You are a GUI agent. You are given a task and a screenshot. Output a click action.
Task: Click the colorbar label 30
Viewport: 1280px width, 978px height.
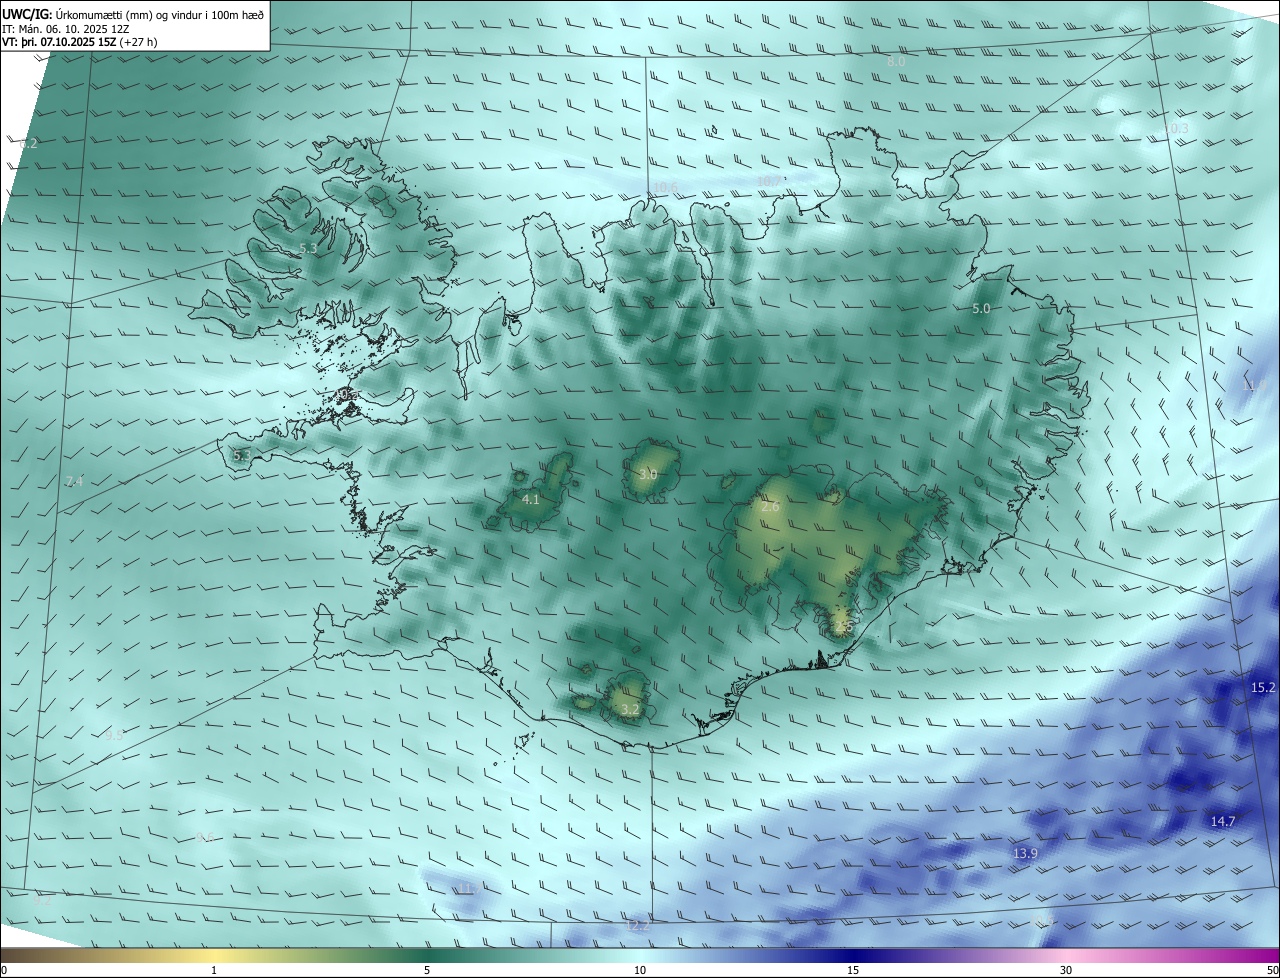tap(1066, 970)
